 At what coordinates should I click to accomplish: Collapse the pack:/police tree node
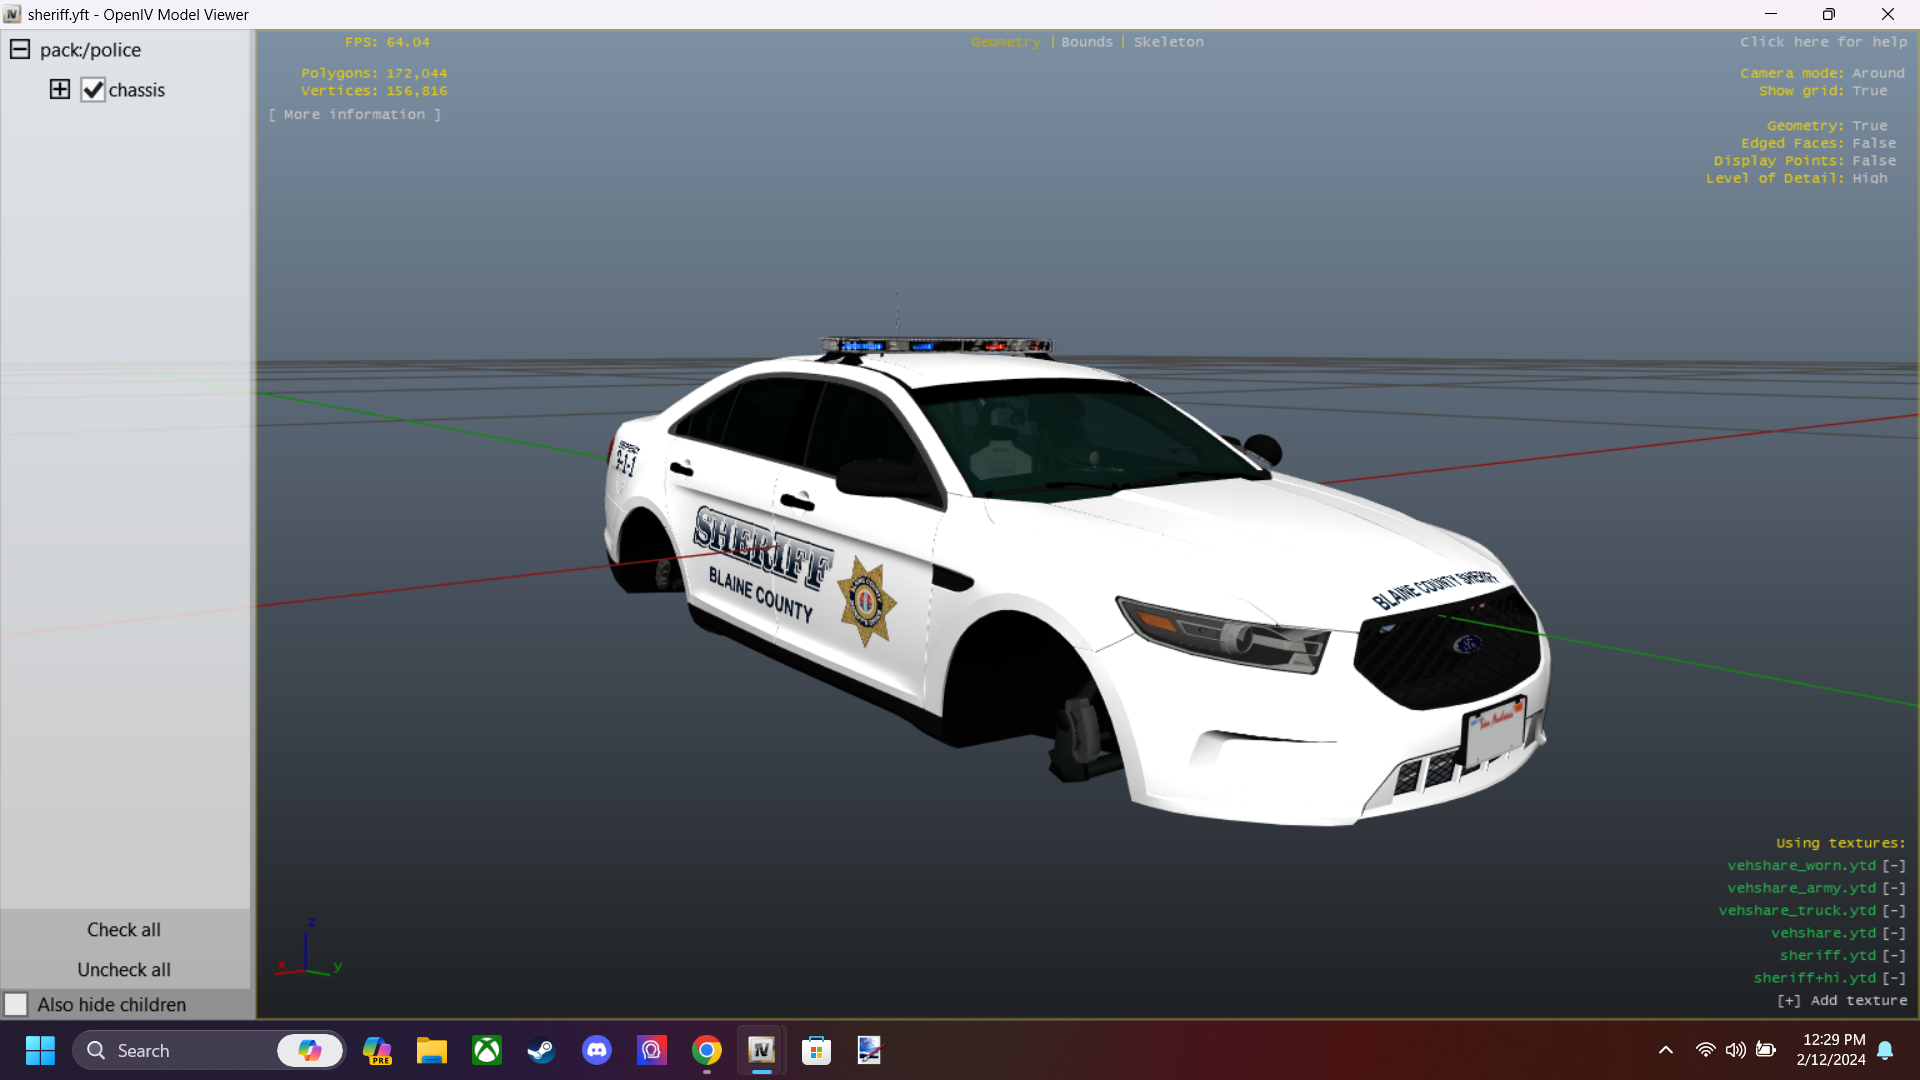(x=20, y=50)
